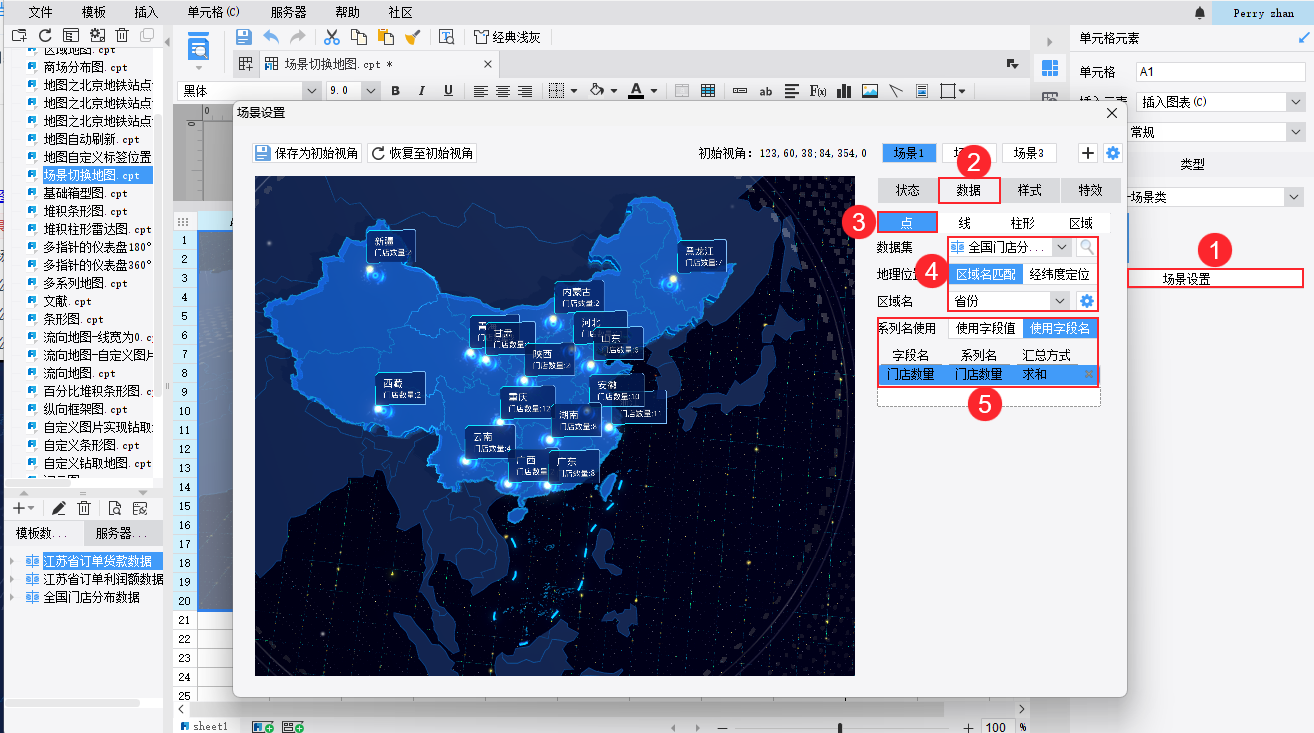Select 场景3 button
1314x733 pixels.
(1029, 153)
